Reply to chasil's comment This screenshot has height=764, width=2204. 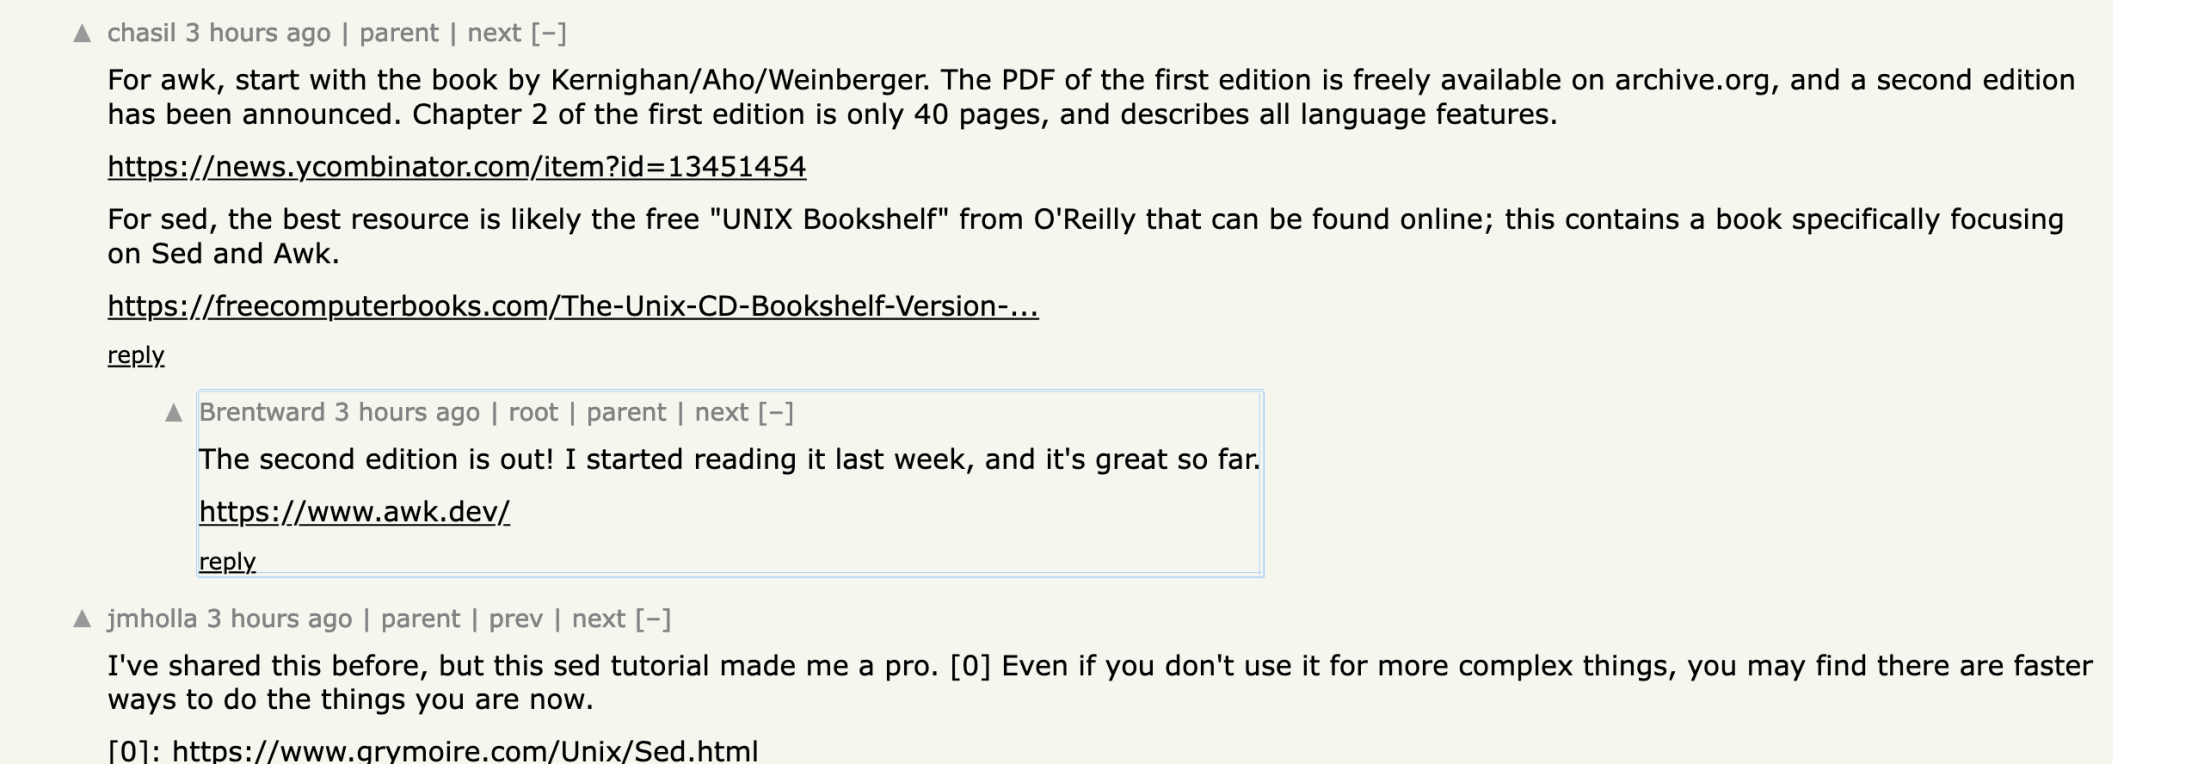pyautogui.click(x=135, y=355)
